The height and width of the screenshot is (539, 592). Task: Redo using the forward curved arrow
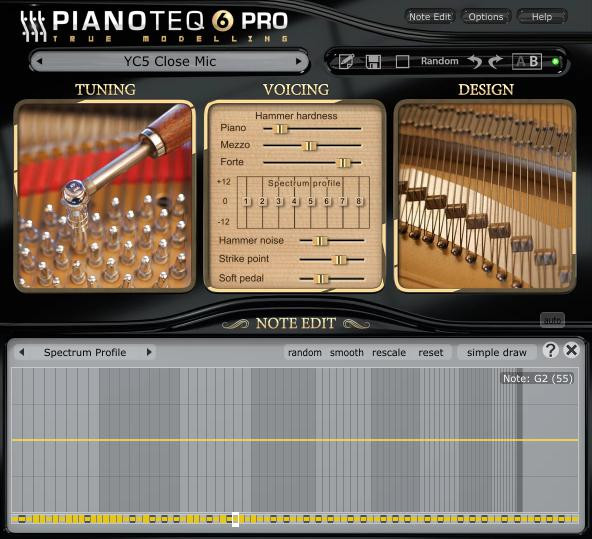point(495,62)
